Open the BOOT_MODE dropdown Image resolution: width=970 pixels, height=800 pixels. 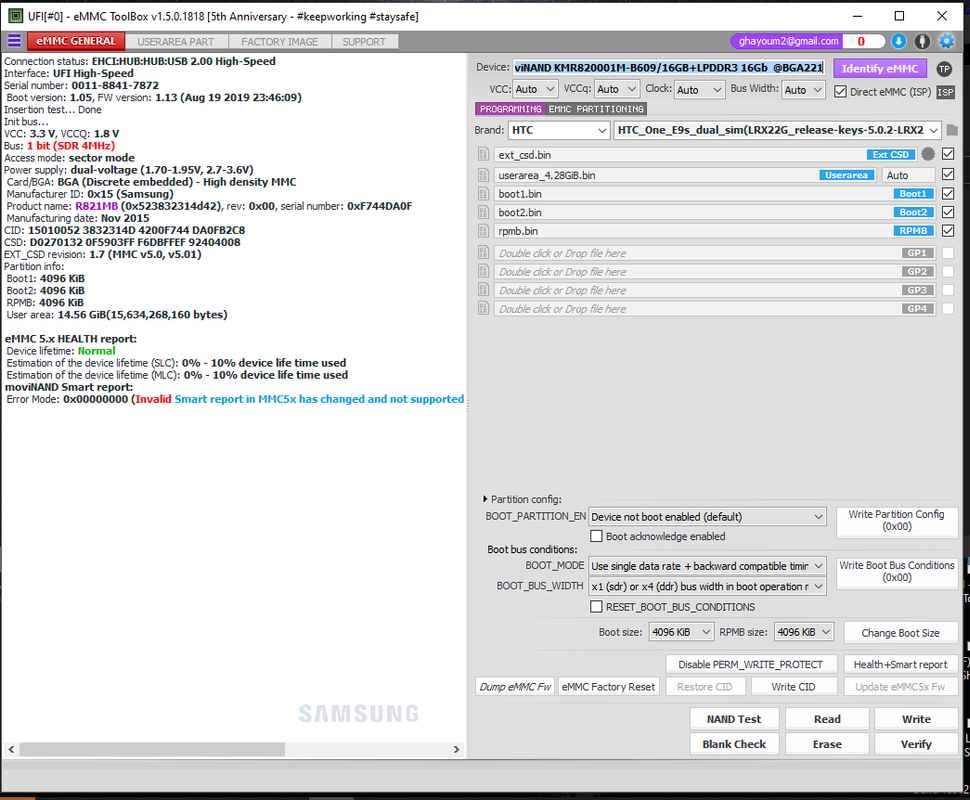[x=707, y=566]
